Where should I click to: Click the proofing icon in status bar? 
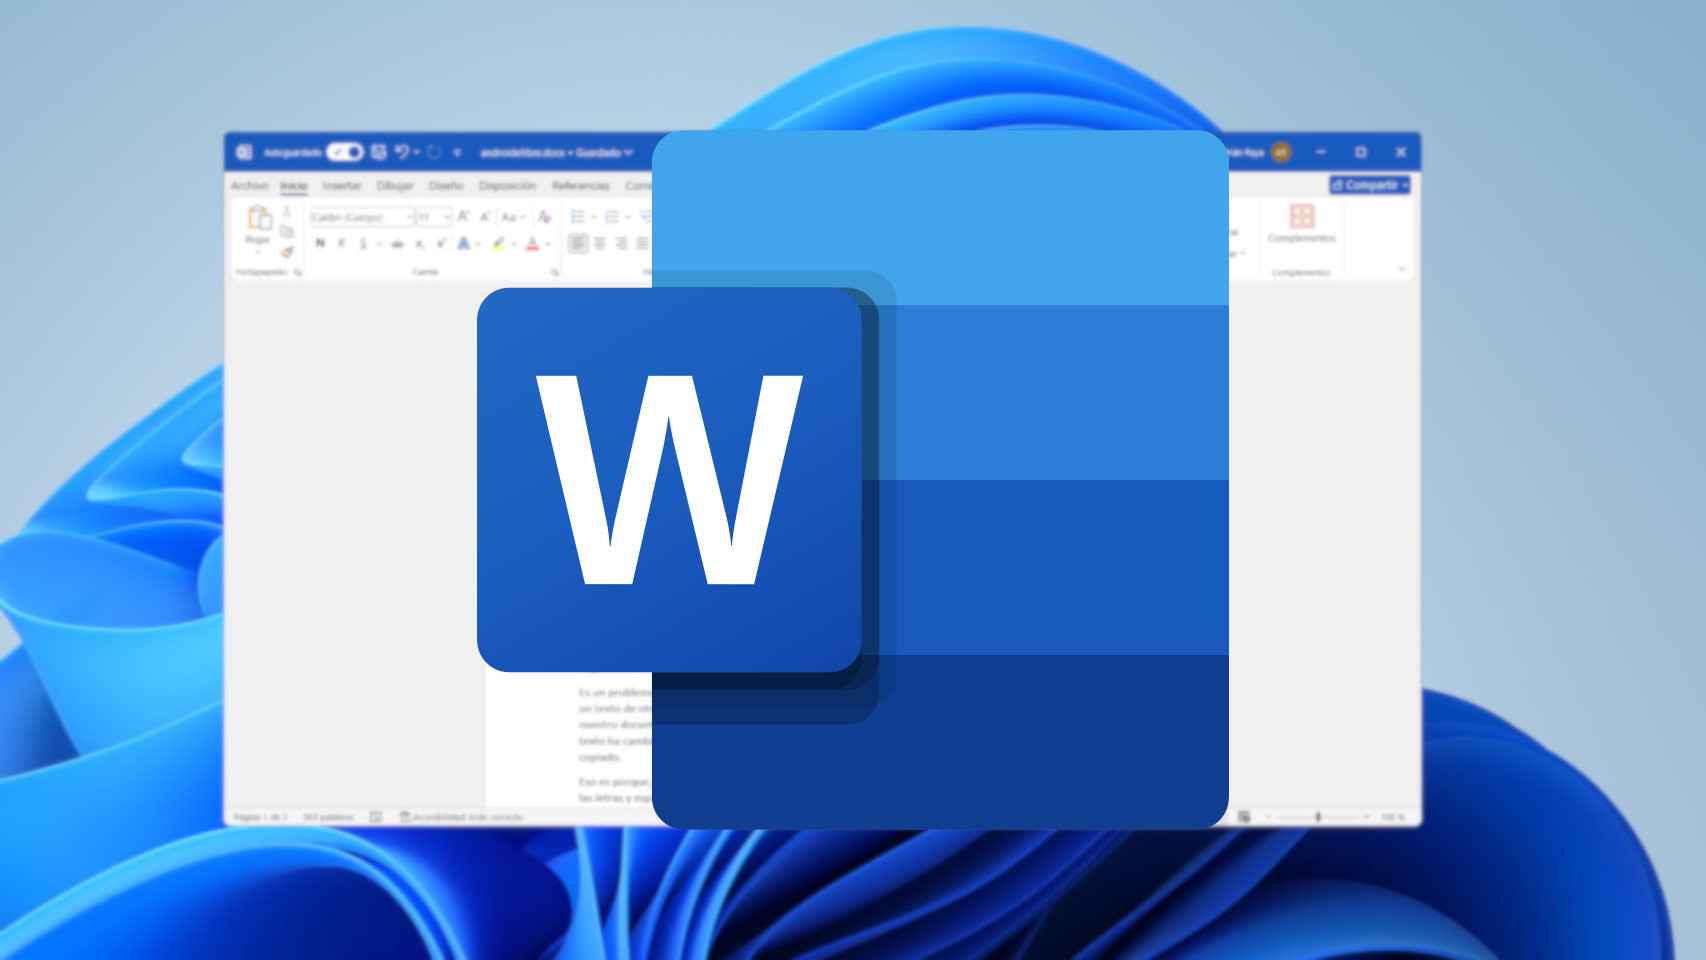tap(376, 817)
